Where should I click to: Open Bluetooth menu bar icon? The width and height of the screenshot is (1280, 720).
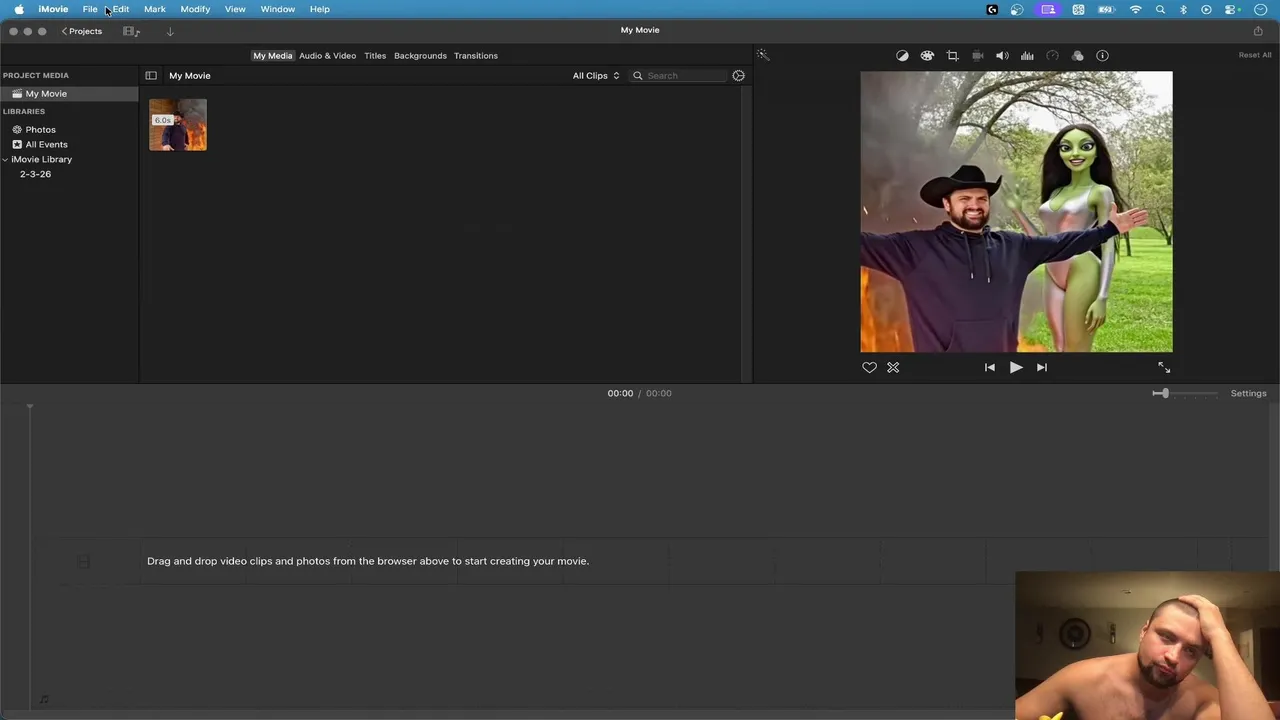(x=1183, y=9)
